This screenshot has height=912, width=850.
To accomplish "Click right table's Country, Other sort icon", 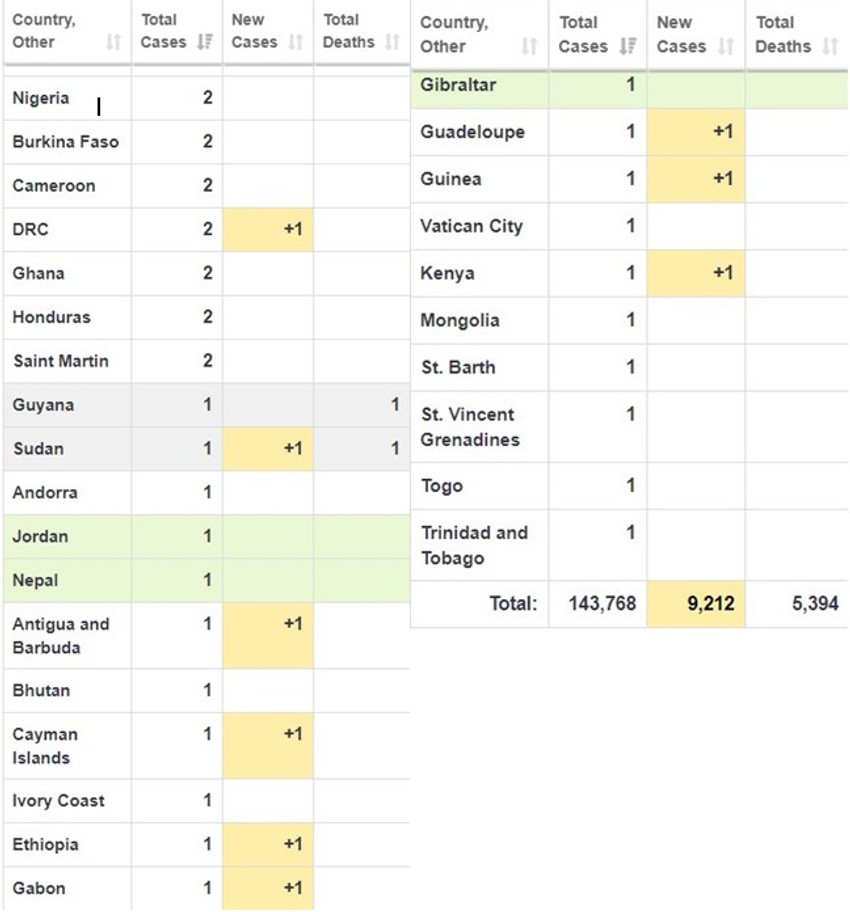I will pos(529,46).
